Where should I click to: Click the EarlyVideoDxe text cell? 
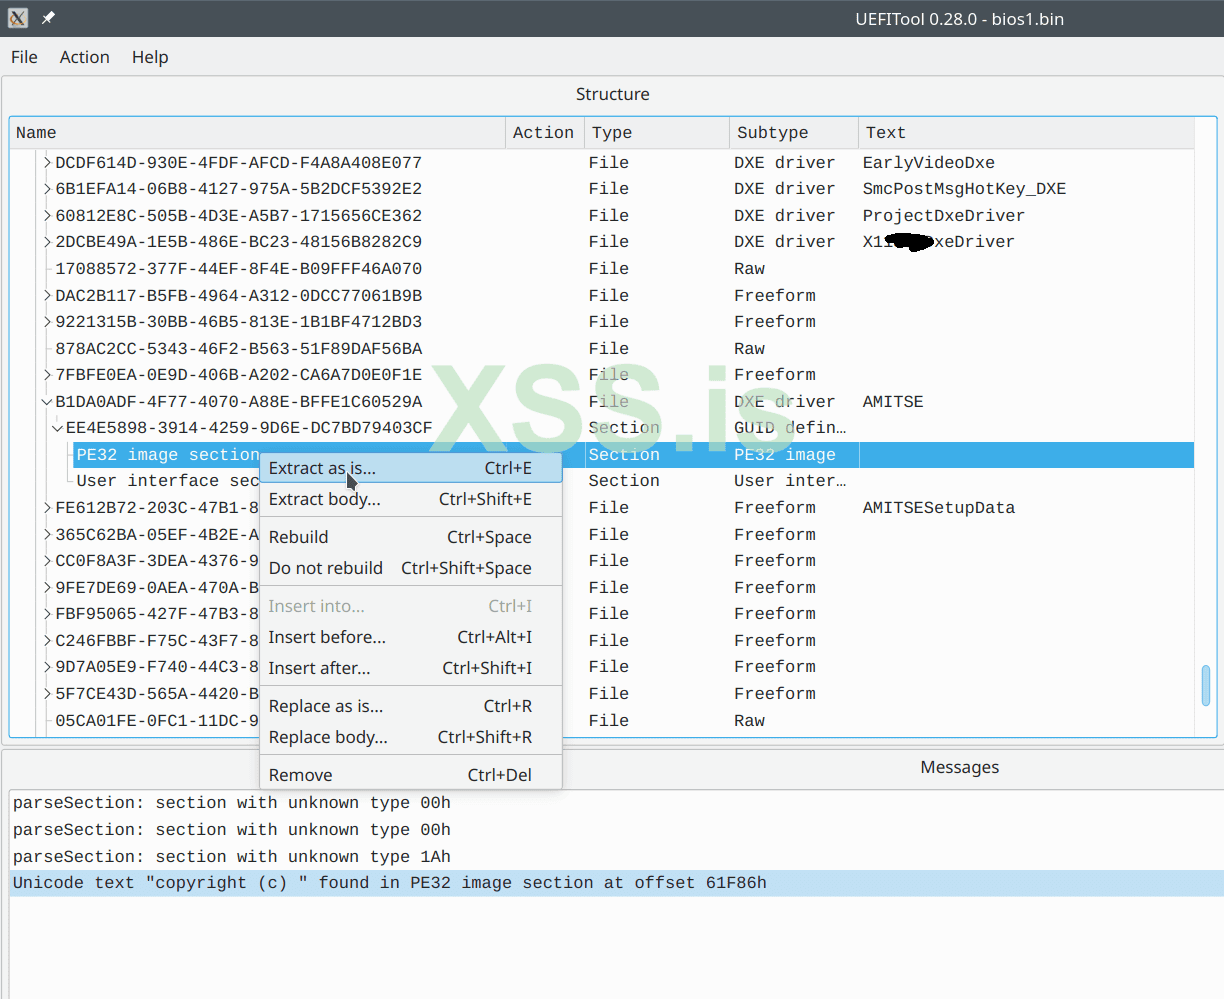click(x=928, y=162)
